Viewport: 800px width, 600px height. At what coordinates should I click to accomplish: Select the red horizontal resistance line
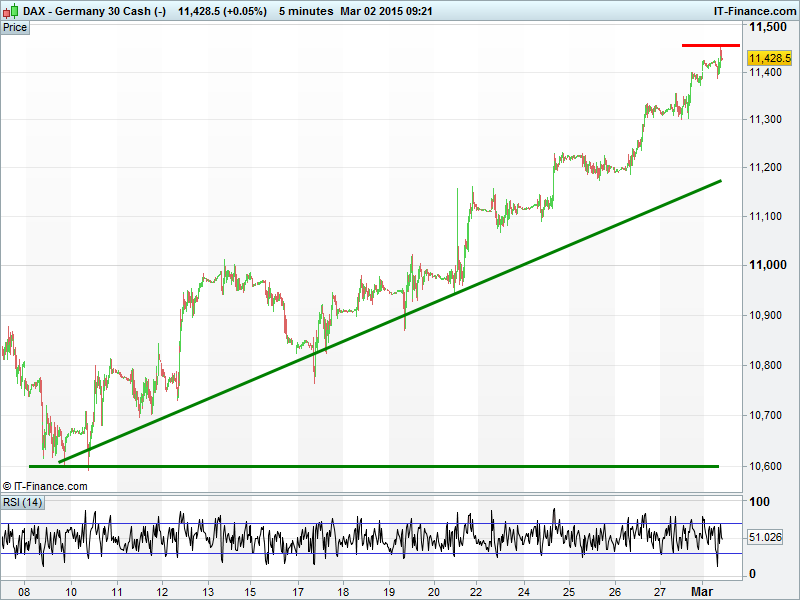click(x=710, y=45)
